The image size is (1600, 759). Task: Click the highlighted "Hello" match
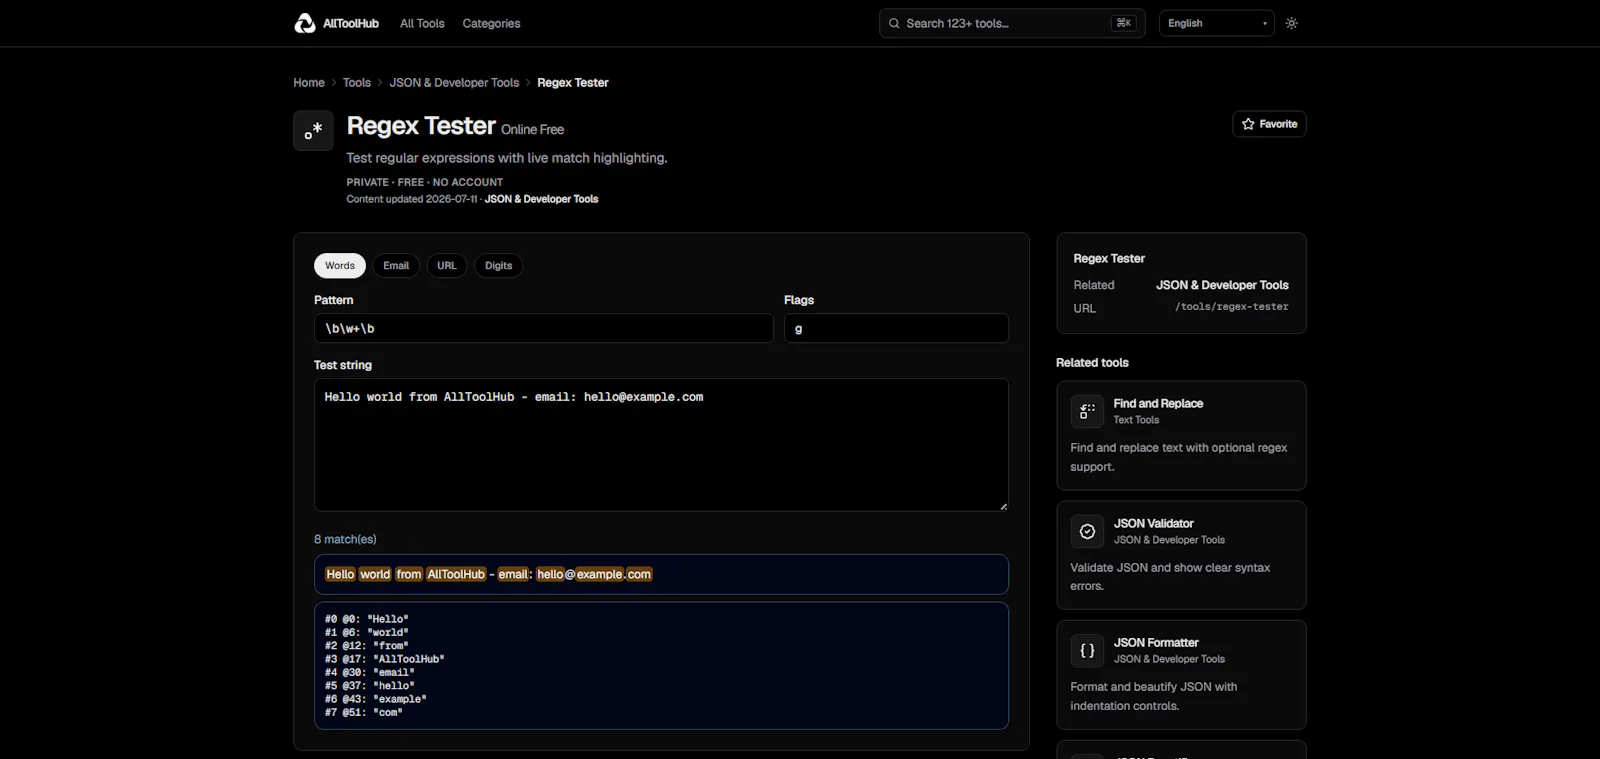(x=340, y=574)
